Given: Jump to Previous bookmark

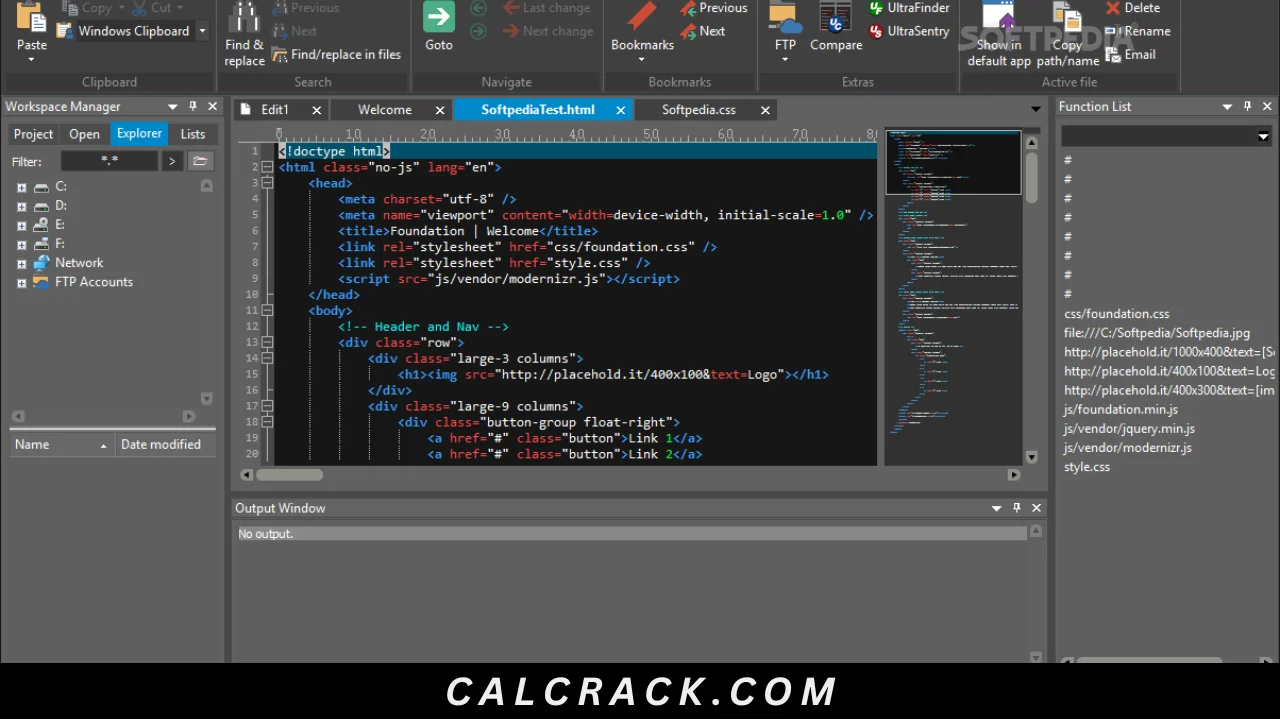Looking at the screenshot, I should [714, 8].
